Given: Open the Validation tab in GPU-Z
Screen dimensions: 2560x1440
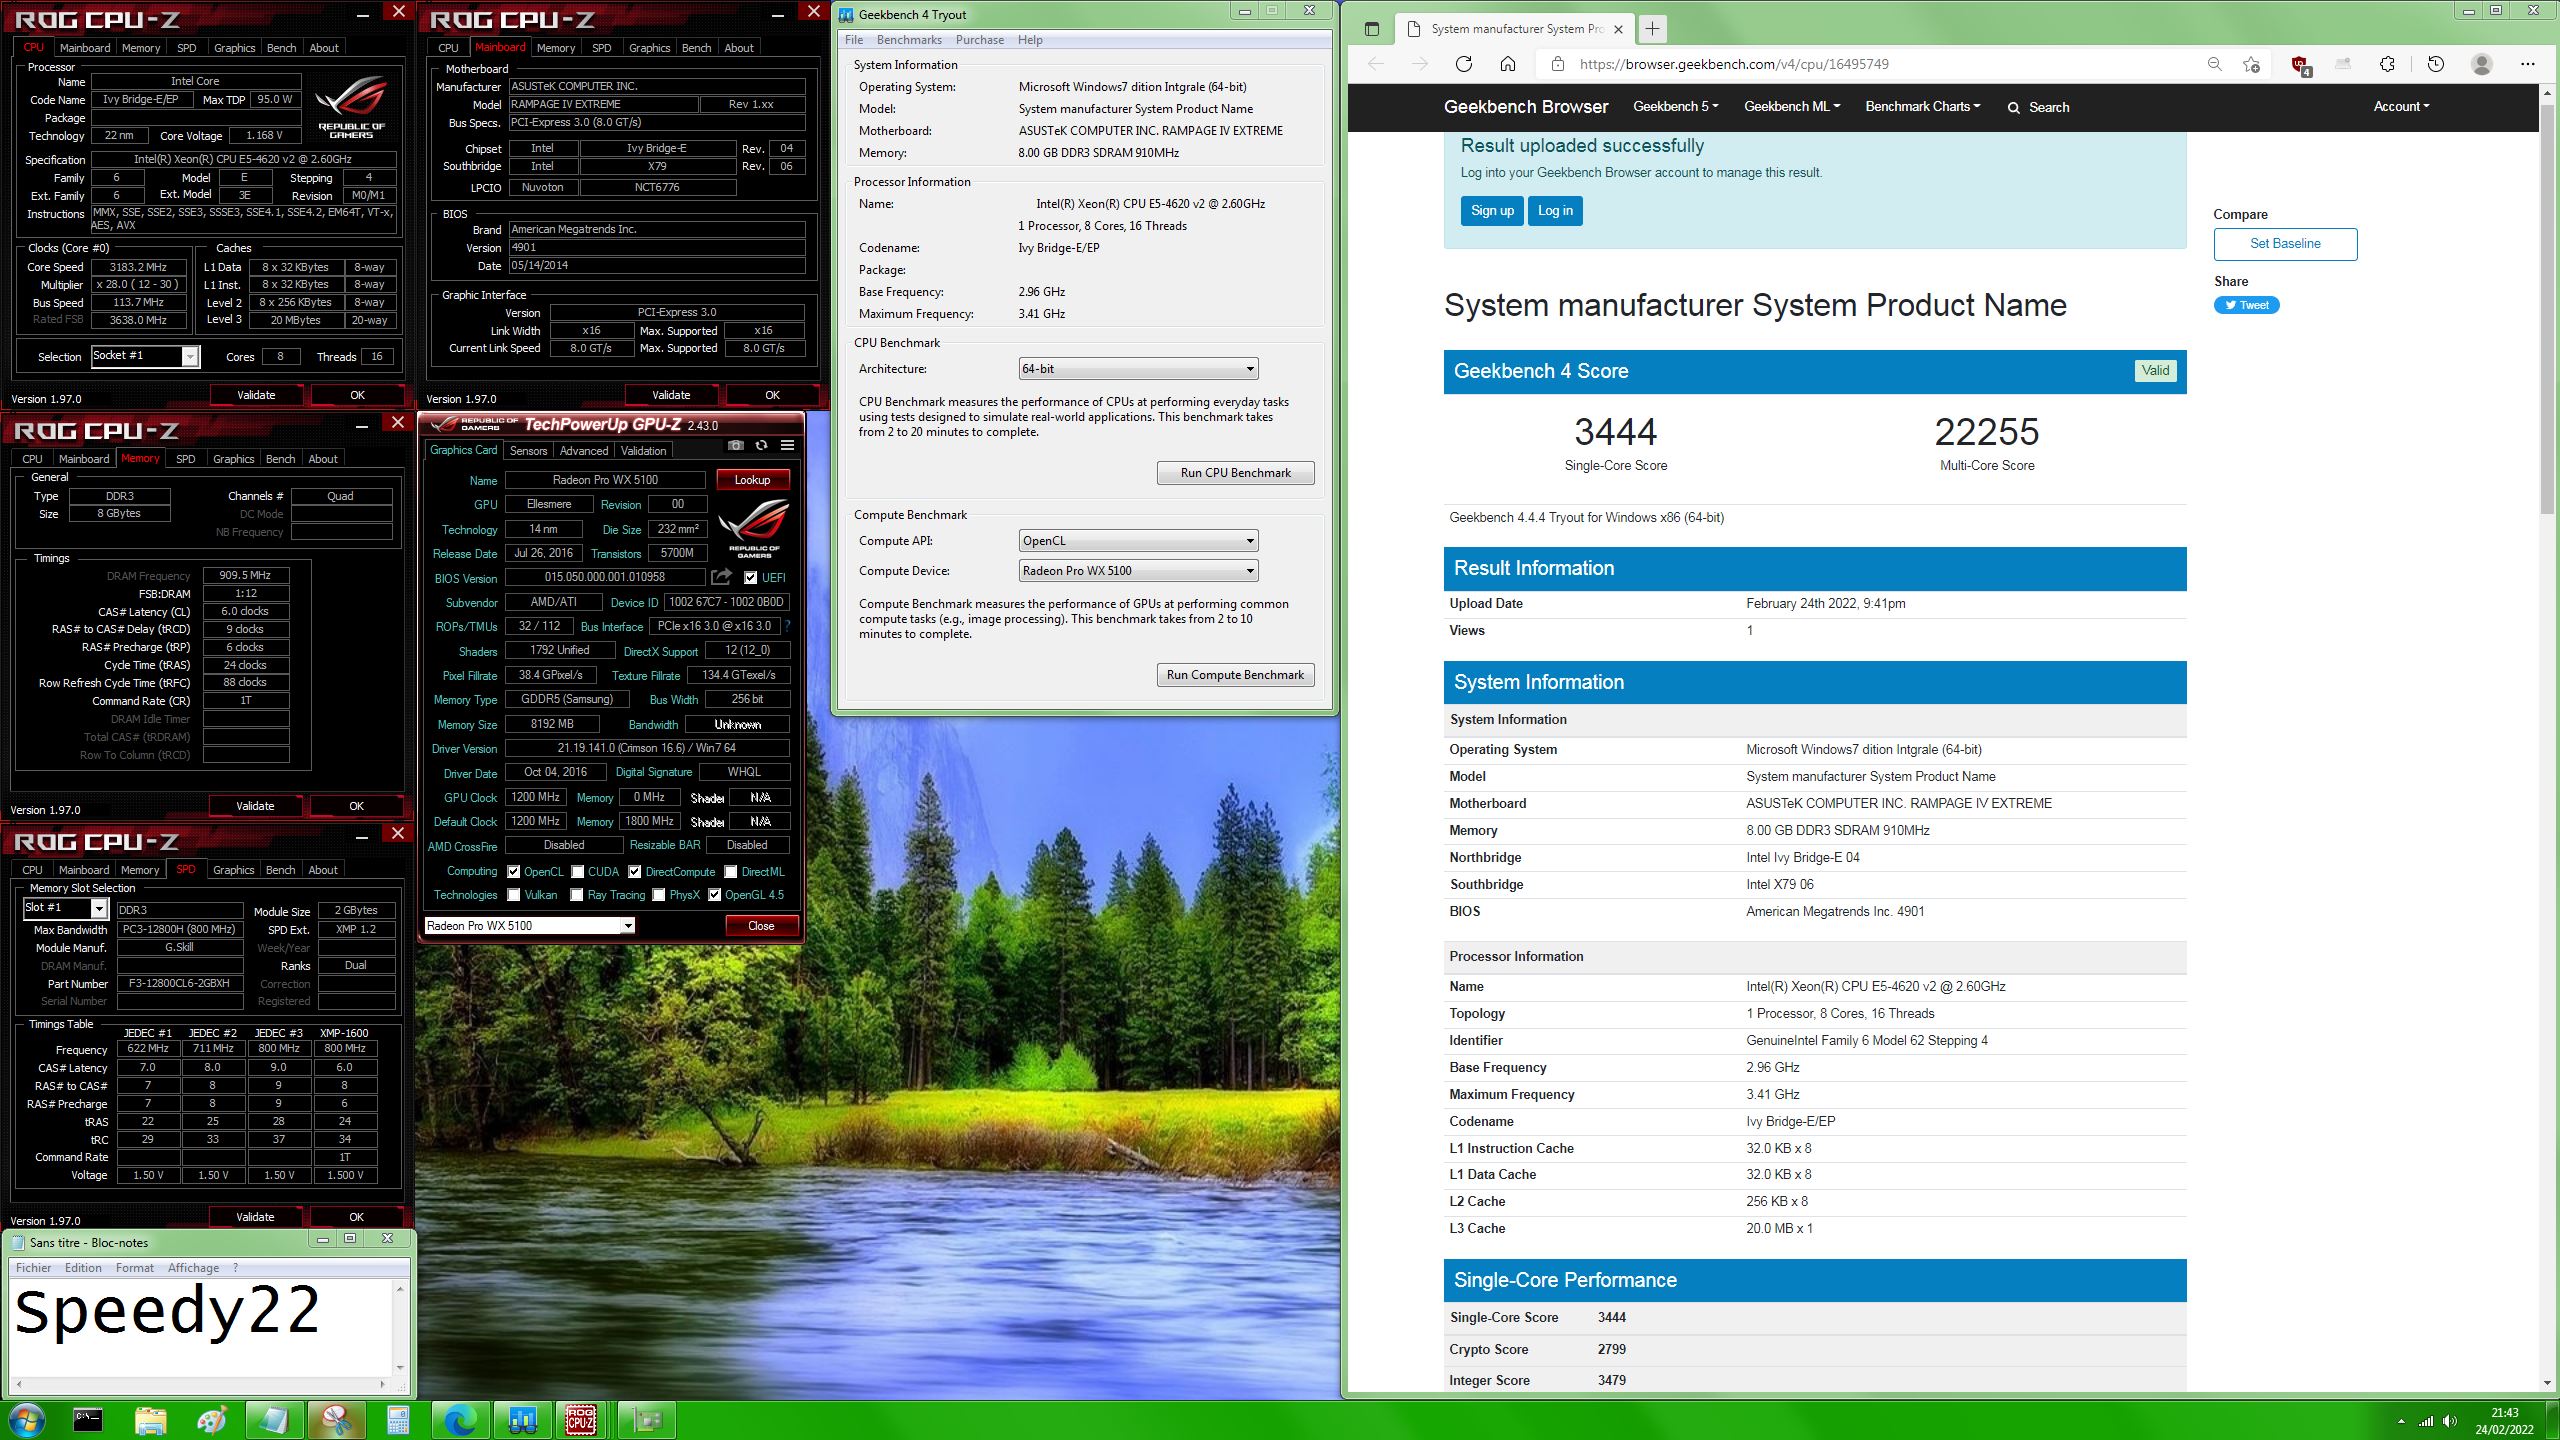Looking at the screenshot, I should click(x=643, y=451).
